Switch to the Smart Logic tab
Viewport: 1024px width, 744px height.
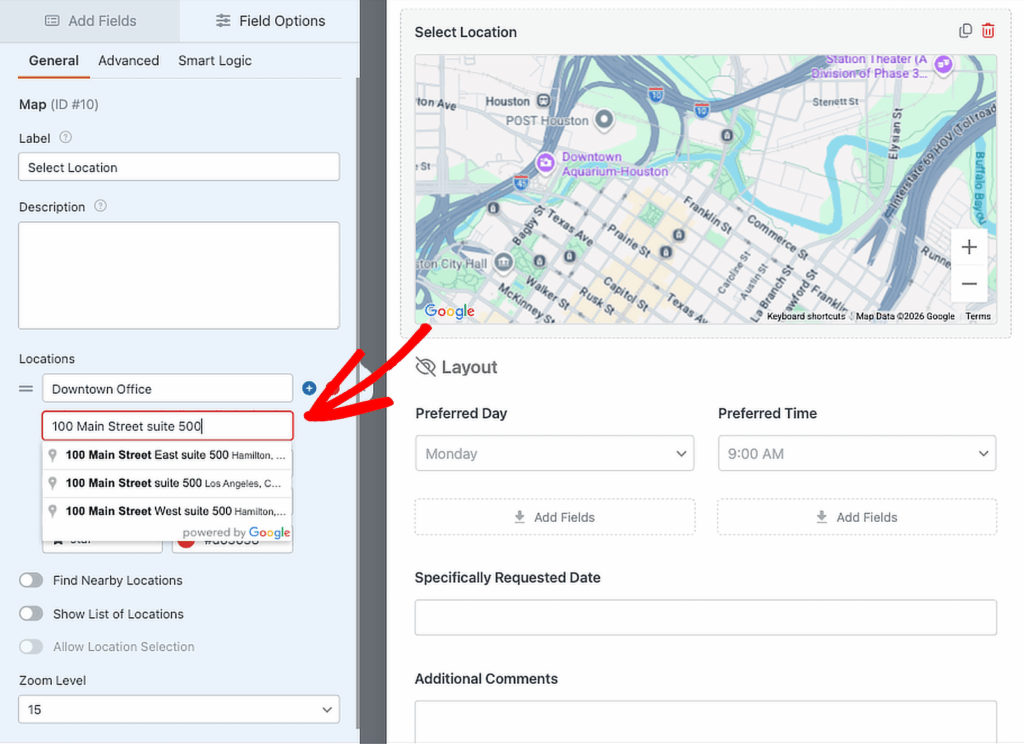point(214,60)
